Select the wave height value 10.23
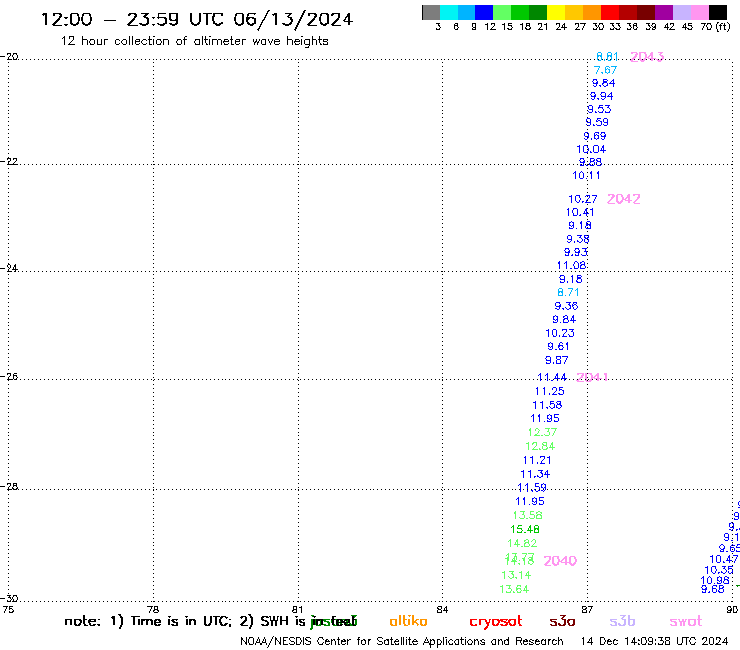This screenshot has height=650, width=740. [560, 333]
